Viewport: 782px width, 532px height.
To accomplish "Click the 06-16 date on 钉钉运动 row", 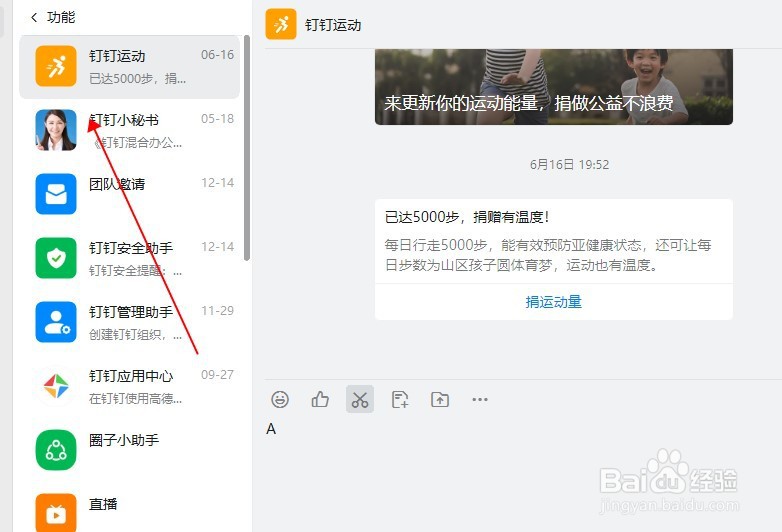I will (x=217, y=55).
